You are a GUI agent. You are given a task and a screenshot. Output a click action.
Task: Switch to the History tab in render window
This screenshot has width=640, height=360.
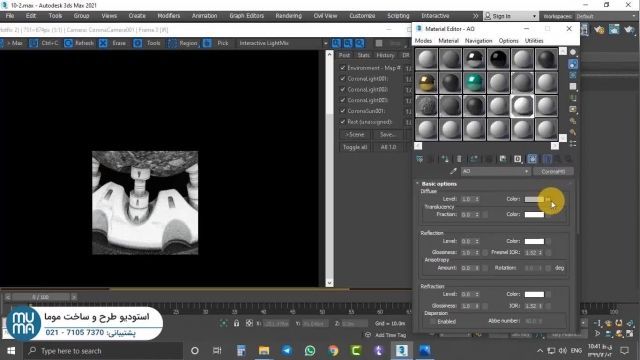point(385,55)
